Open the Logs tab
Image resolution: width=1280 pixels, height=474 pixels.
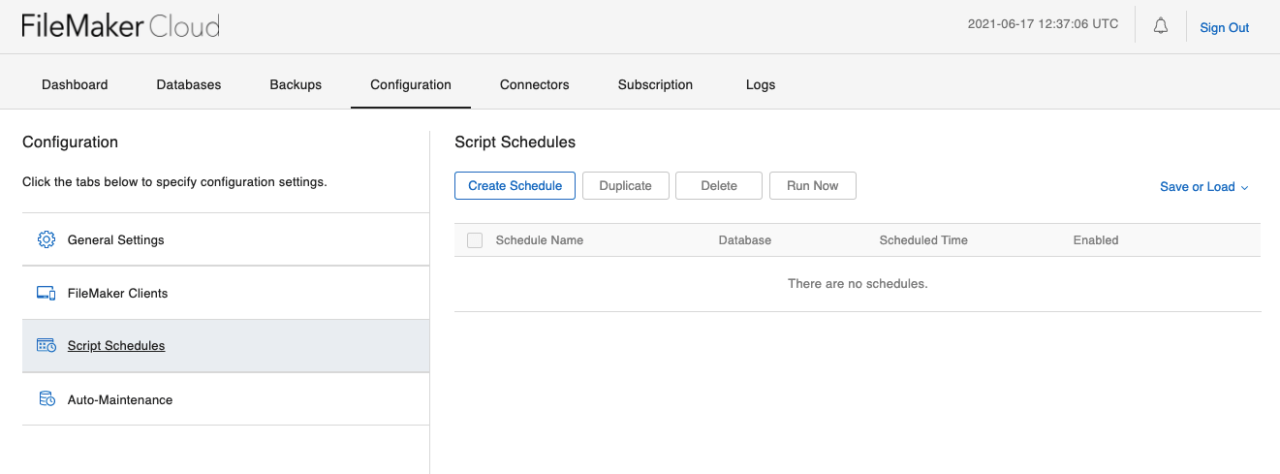(x=761, y=85)
